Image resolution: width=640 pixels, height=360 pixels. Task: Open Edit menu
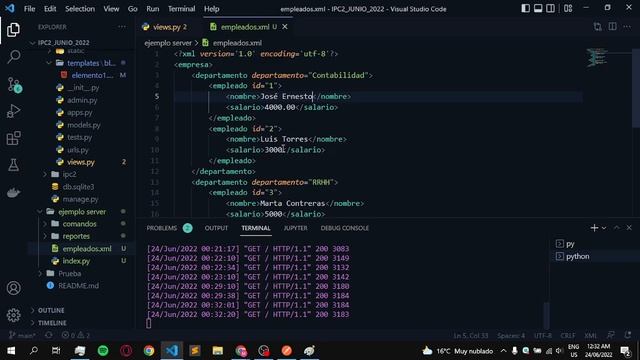tap(50, 9)
